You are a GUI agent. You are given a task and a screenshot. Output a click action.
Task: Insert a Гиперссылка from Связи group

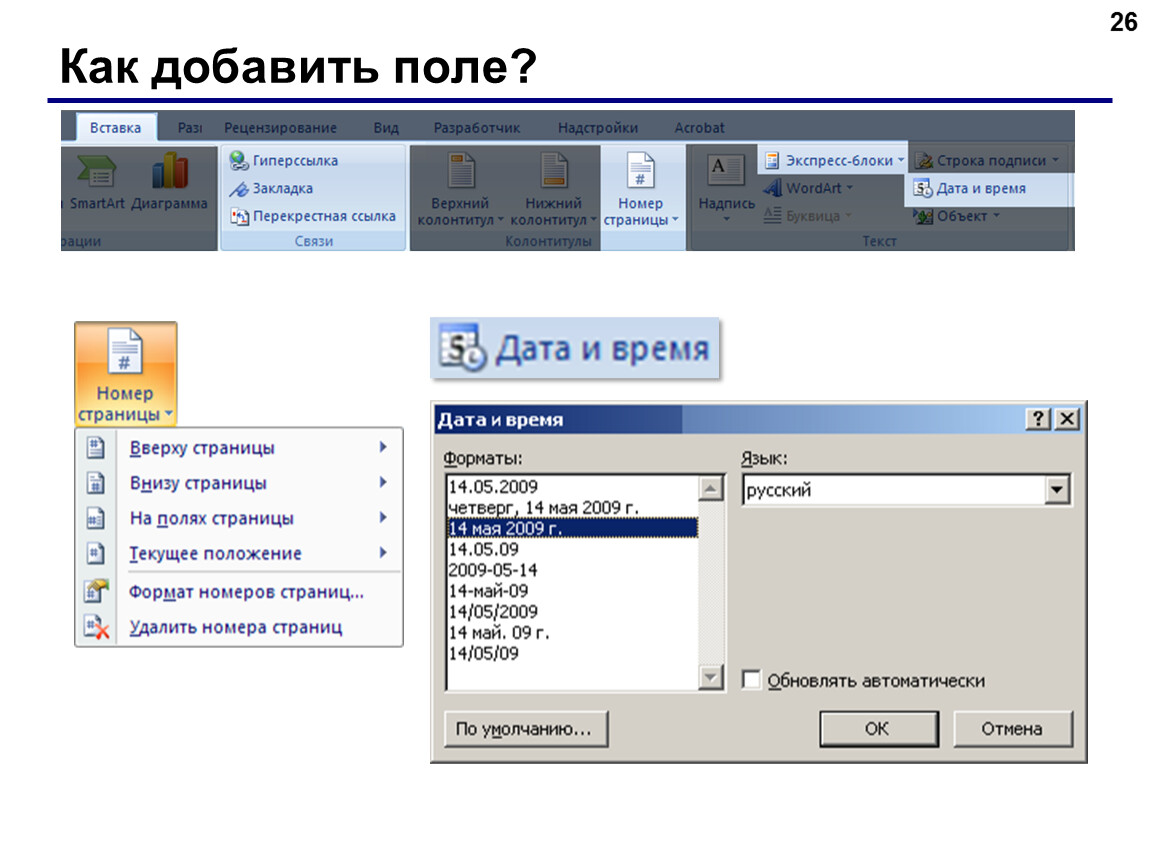tap(284, 160)
